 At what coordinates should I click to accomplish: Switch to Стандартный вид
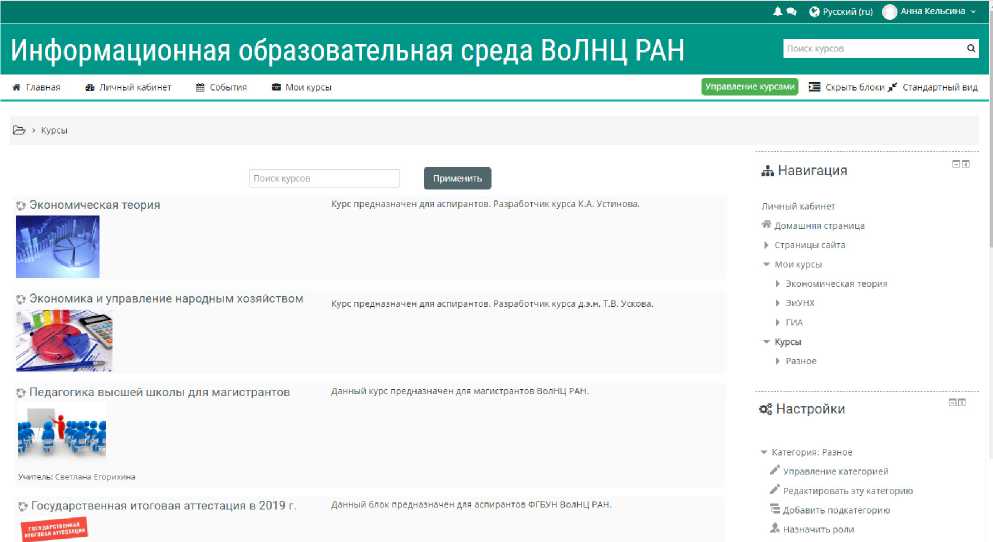pos(933,87)
